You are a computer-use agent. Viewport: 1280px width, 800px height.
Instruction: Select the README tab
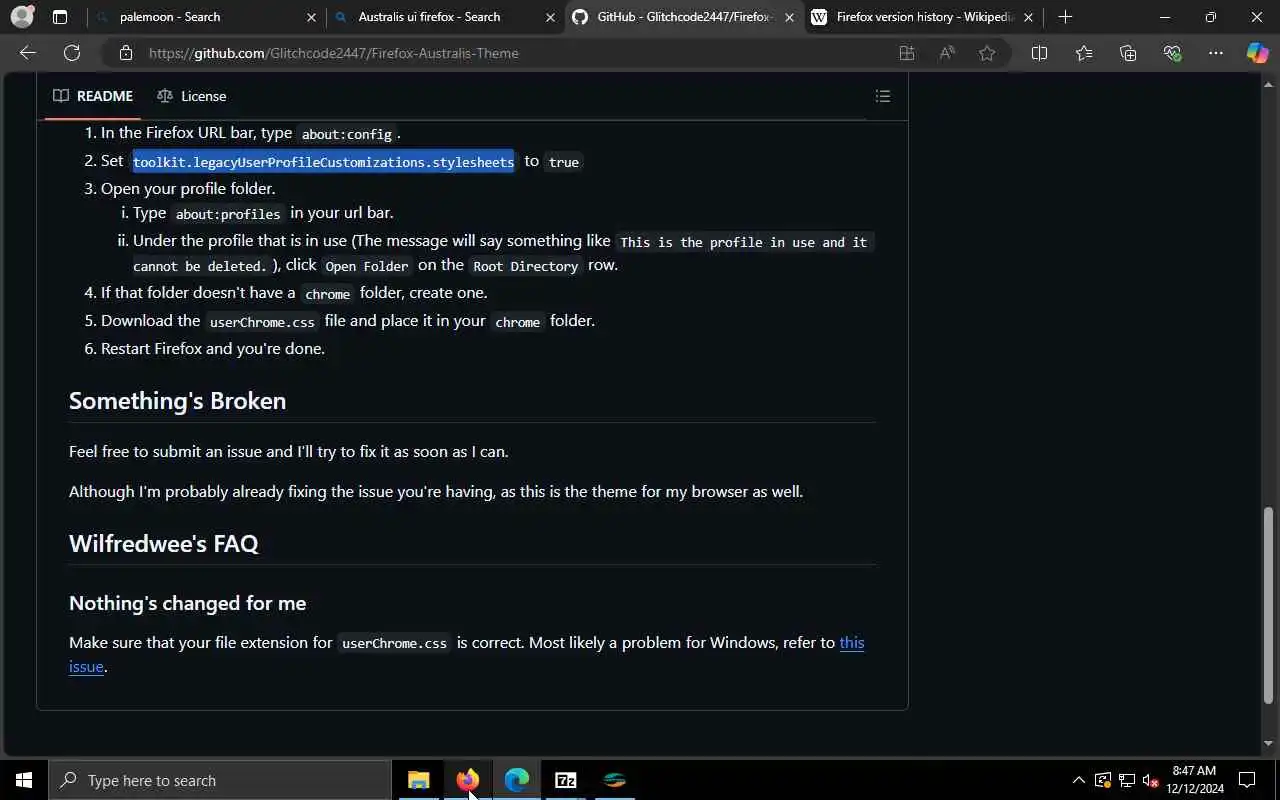point(93,96)
